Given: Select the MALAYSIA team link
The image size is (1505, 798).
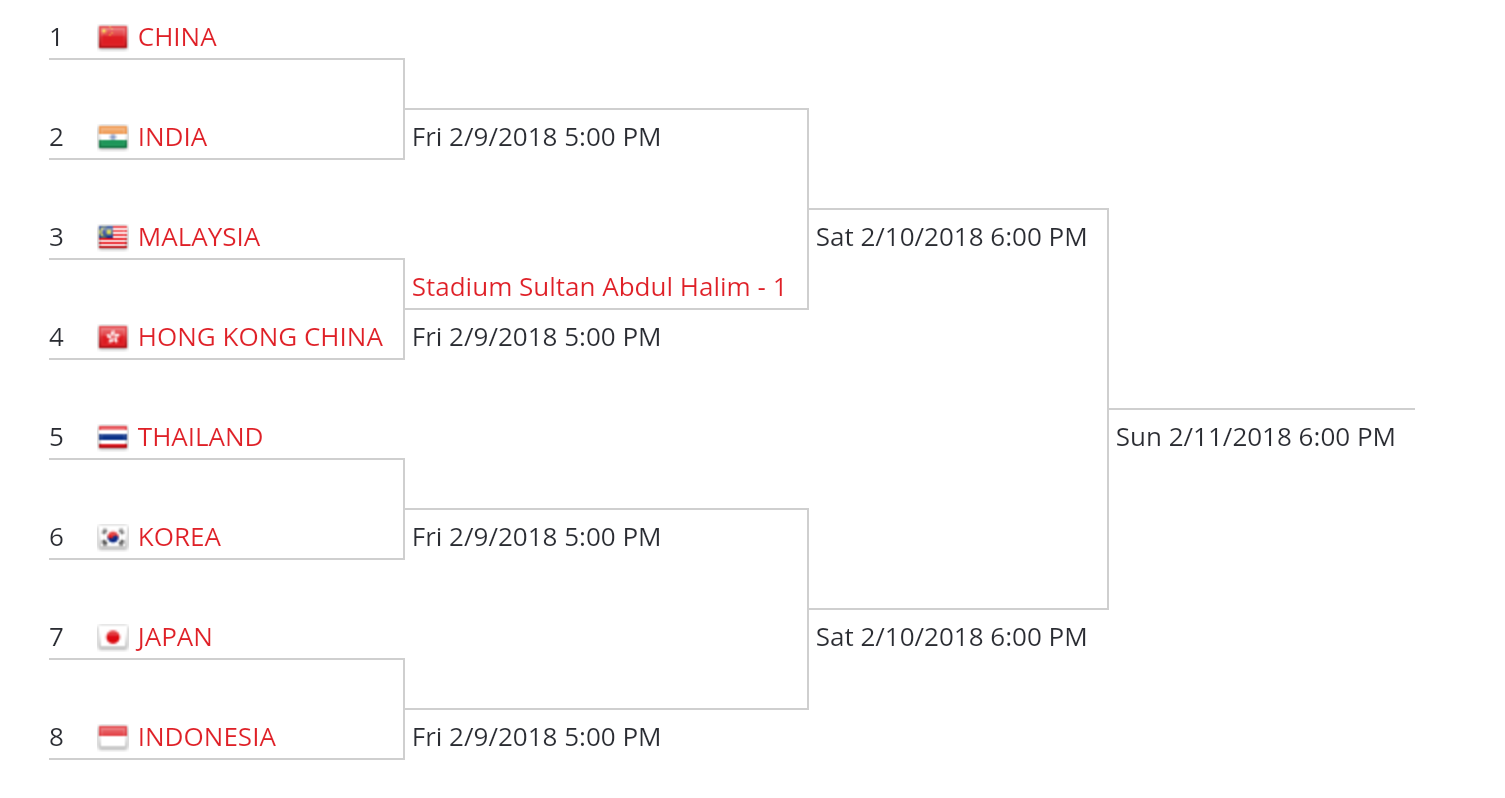Looking at the screenshot, I should [x=199, y=238].
